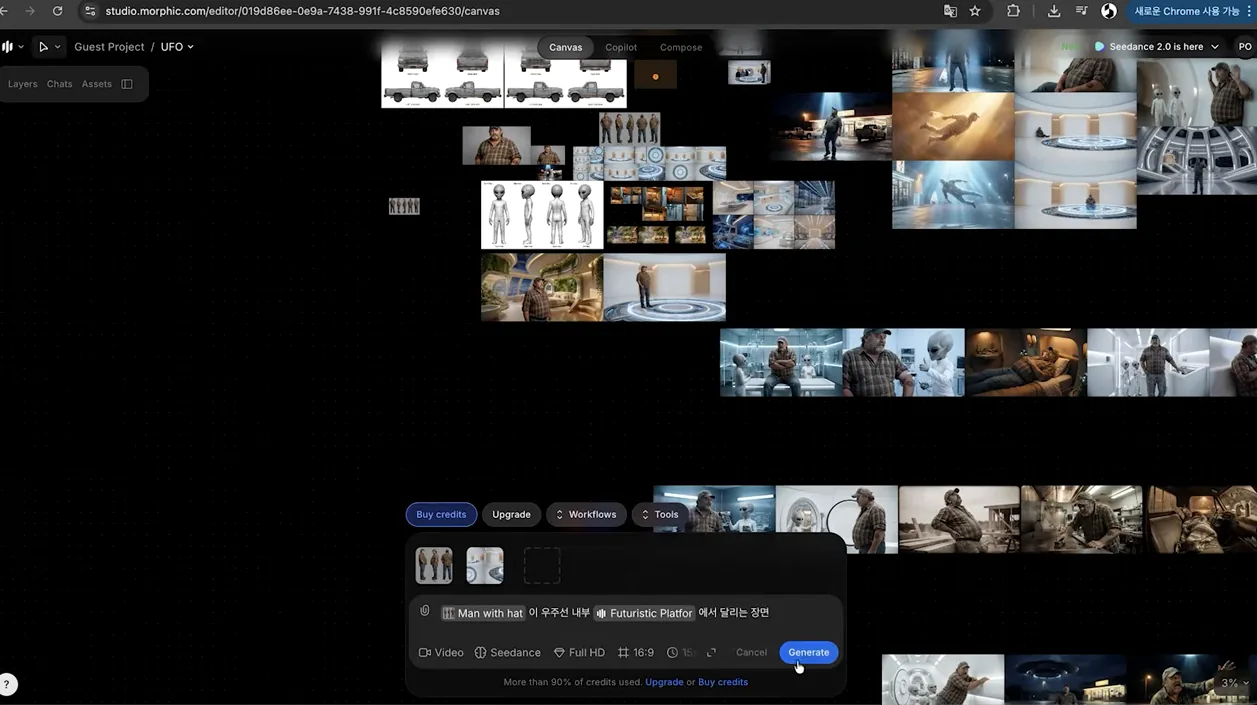Reload the page with browser refresh icon
The width and height of the screenshot is (1257, 705).
click(57, 11)
